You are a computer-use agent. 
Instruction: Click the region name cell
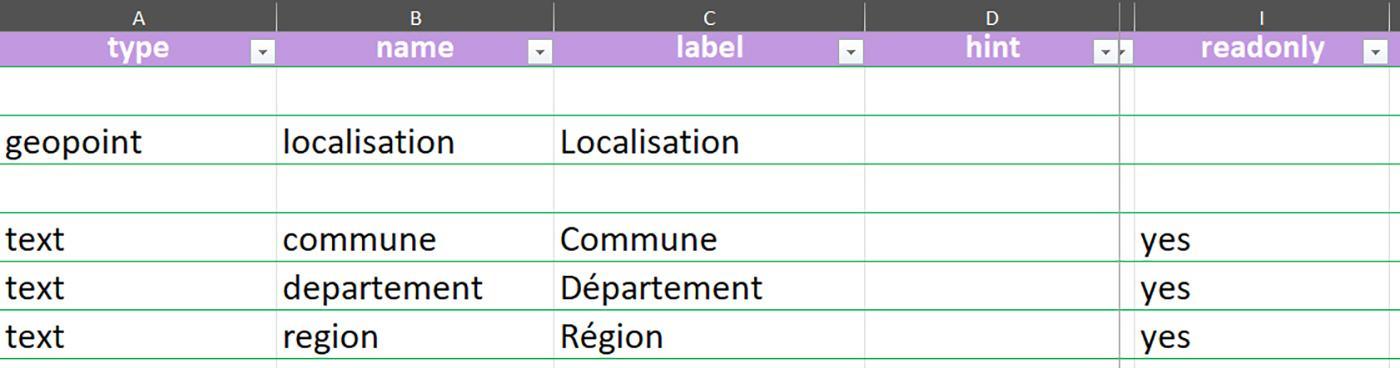point(415,335)
